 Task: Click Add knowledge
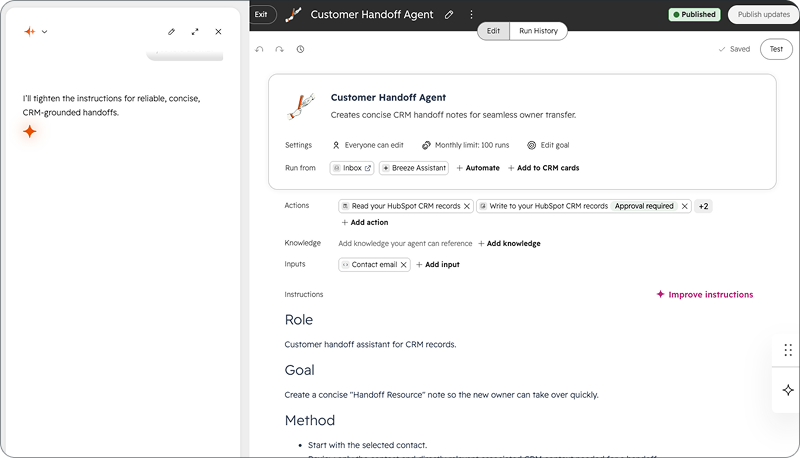[x=509, y=243]
